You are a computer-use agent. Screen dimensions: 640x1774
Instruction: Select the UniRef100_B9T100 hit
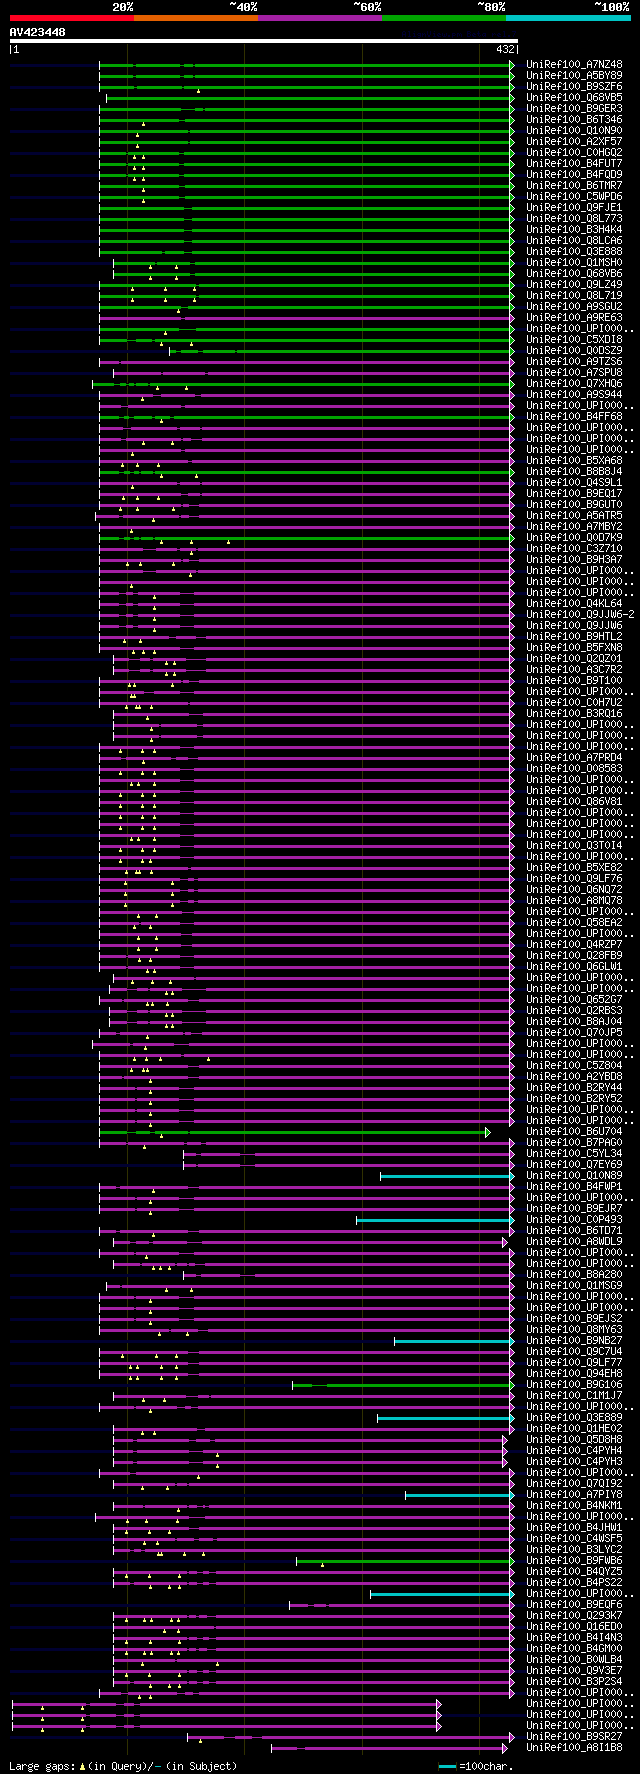[574, 681]
